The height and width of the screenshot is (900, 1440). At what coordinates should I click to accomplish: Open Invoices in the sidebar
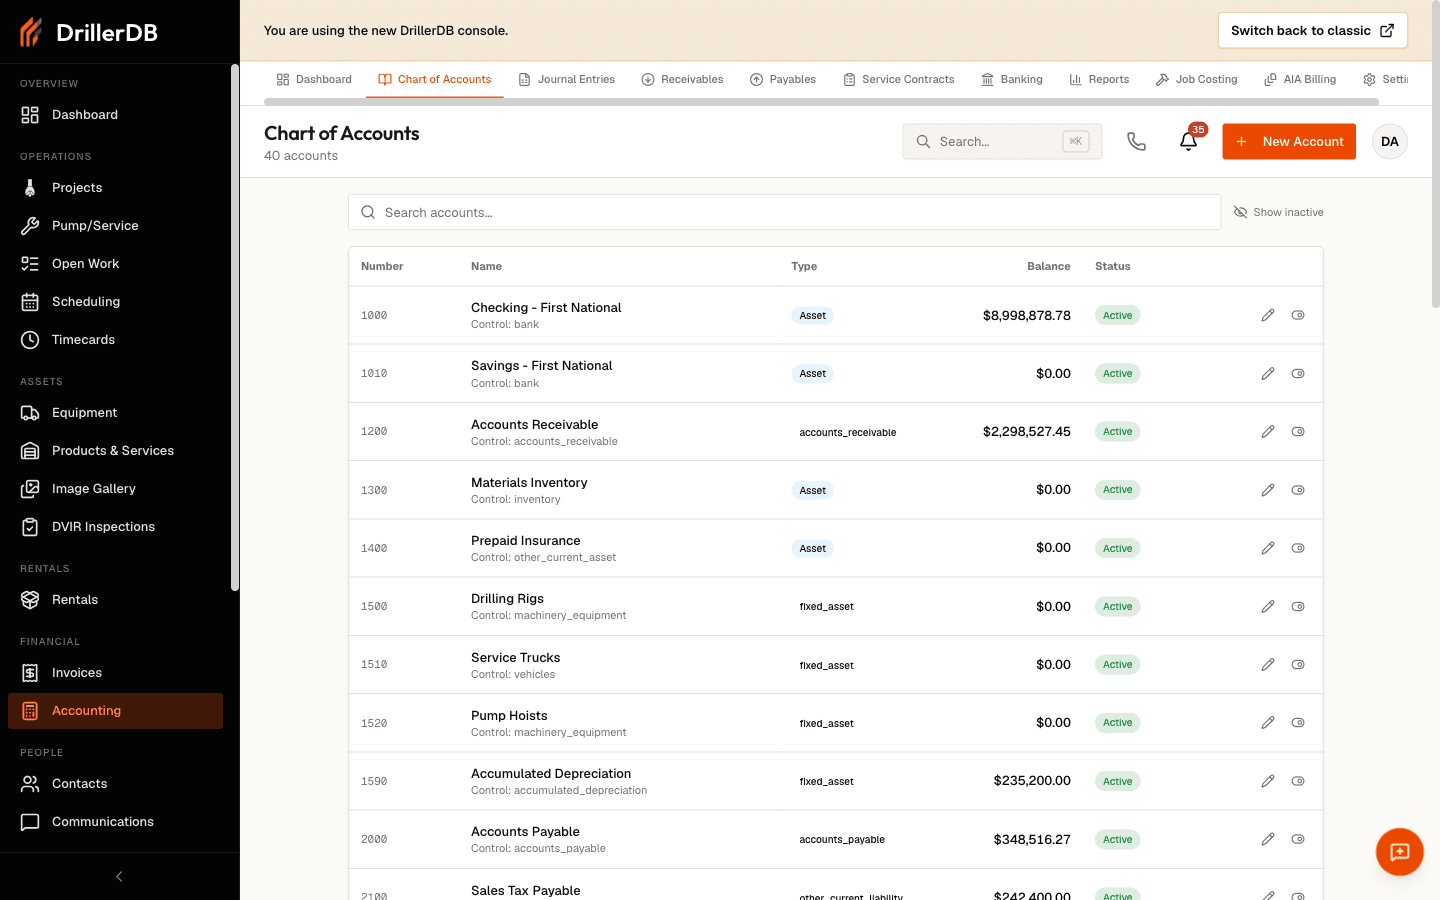point(115,673)
